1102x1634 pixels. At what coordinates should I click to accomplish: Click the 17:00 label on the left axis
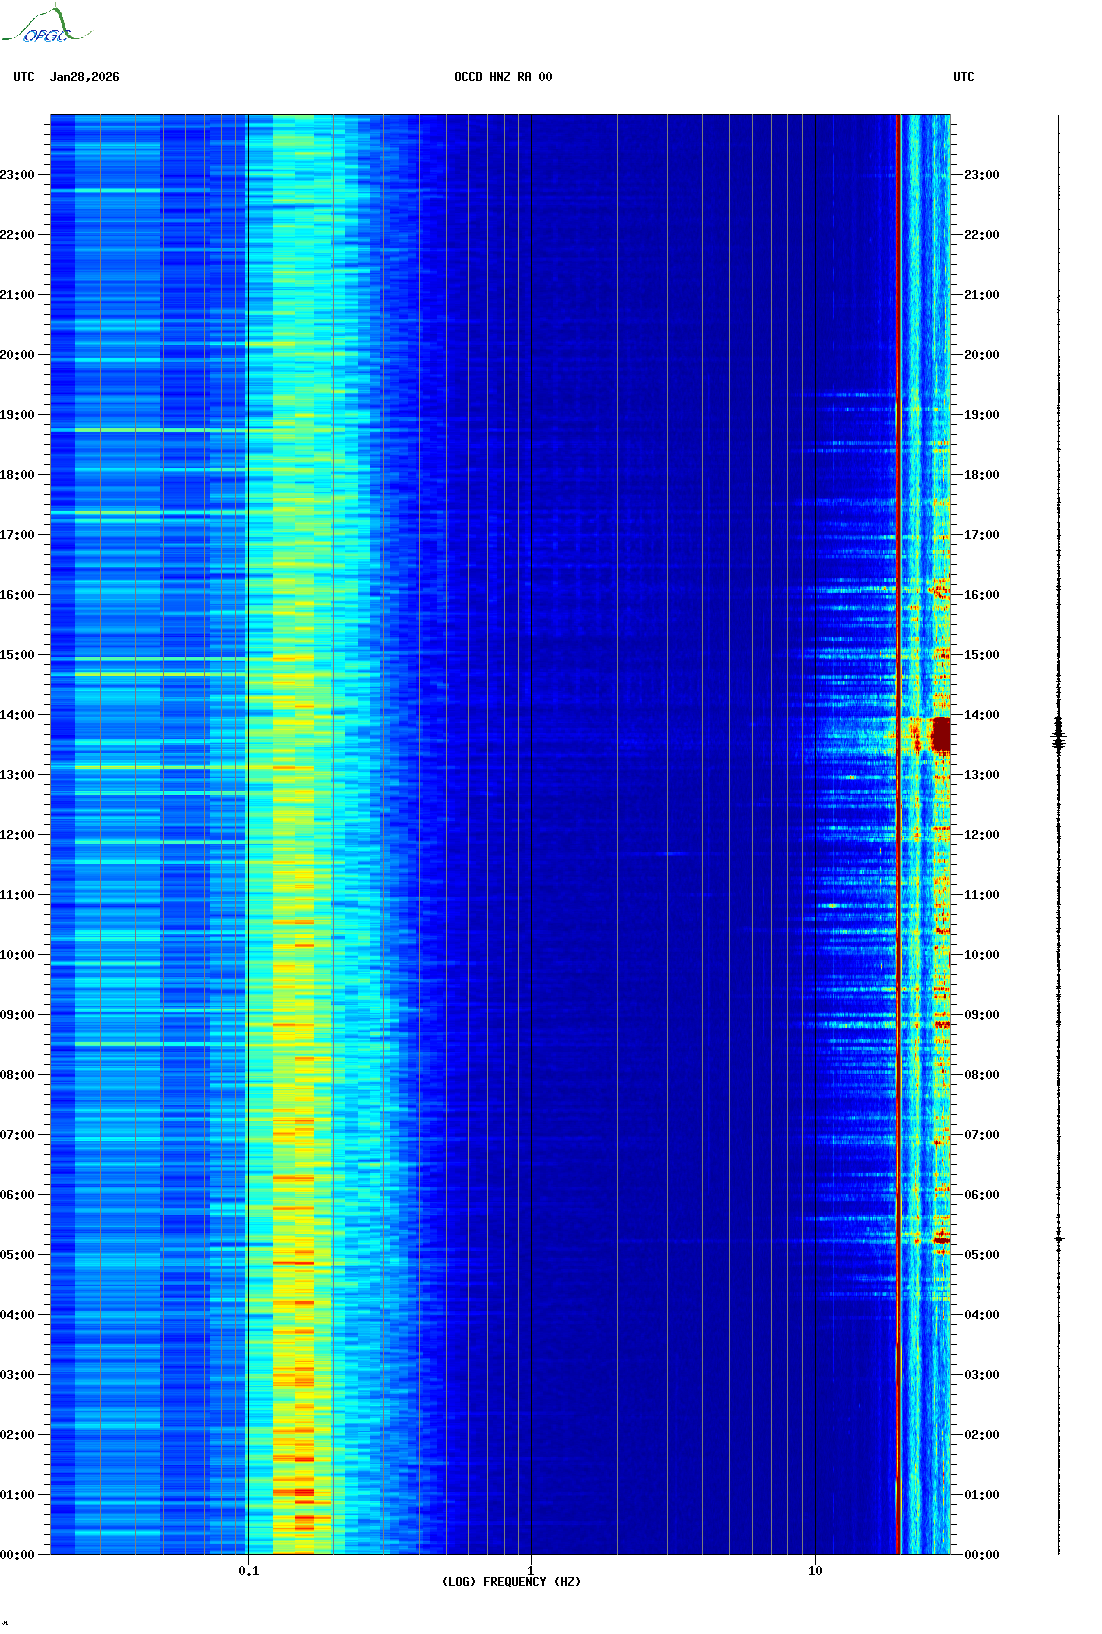(17, 535)
